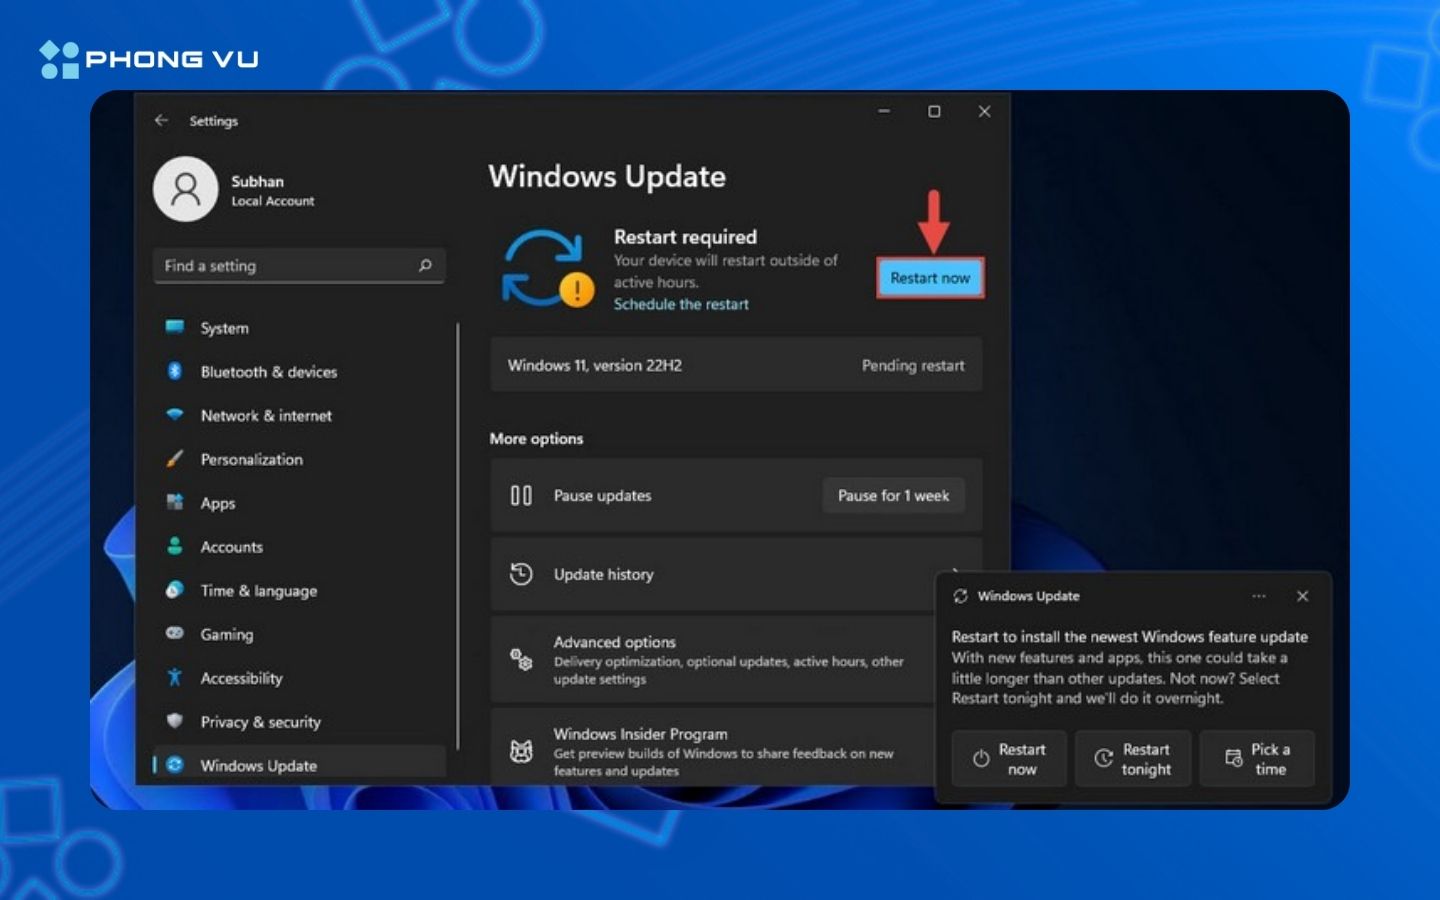Pause updates for 1 week

coord(893,495)
